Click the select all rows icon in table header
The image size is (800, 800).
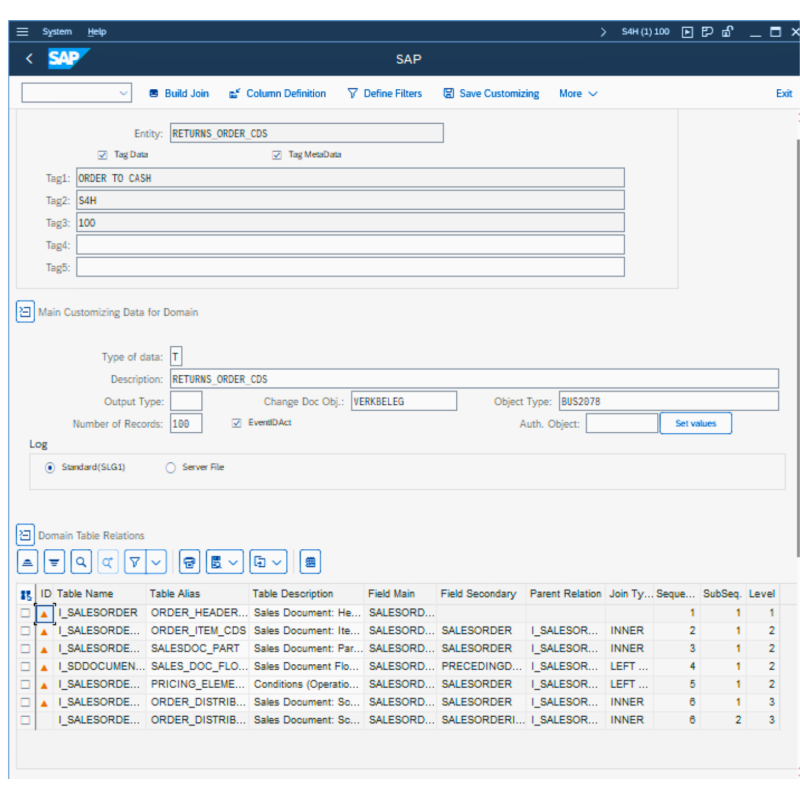(25, 594)
